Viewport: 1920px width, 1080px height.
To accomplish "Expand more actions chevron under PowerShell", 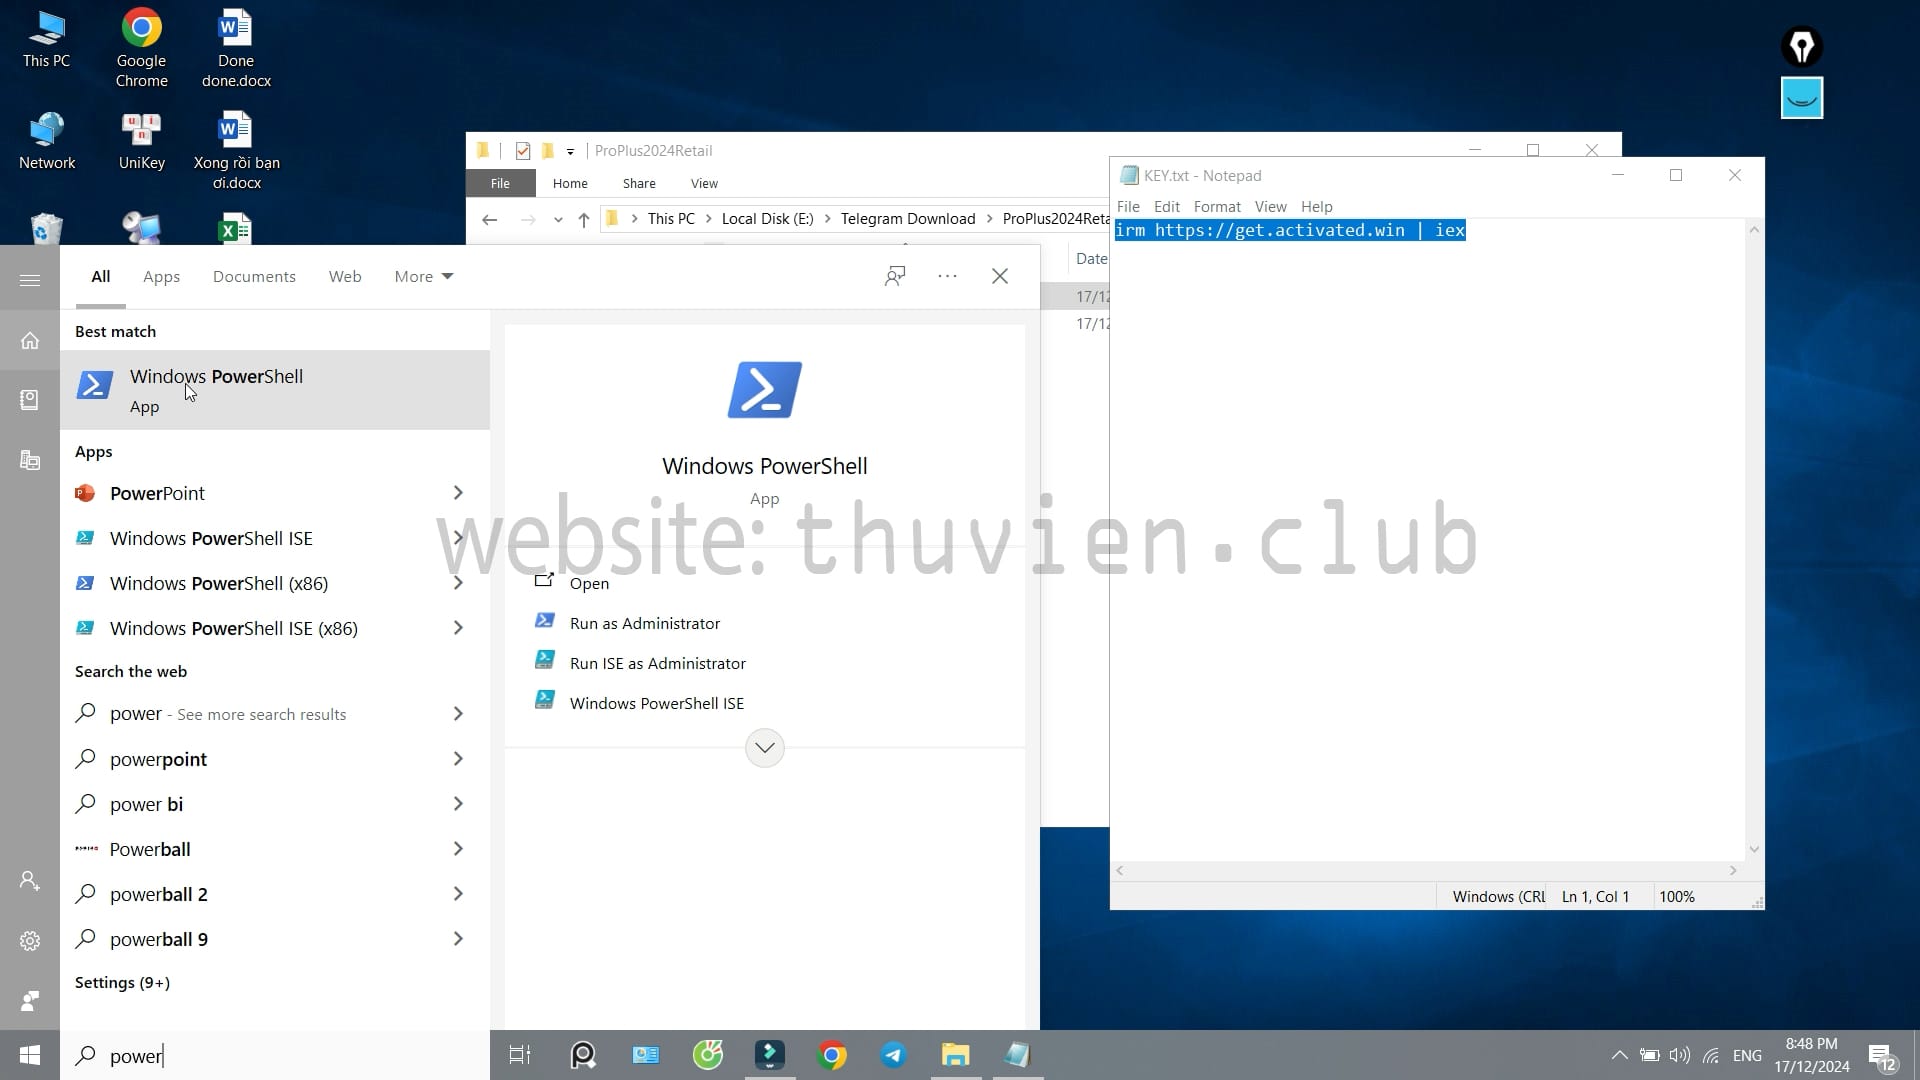I will click(765, 748).
